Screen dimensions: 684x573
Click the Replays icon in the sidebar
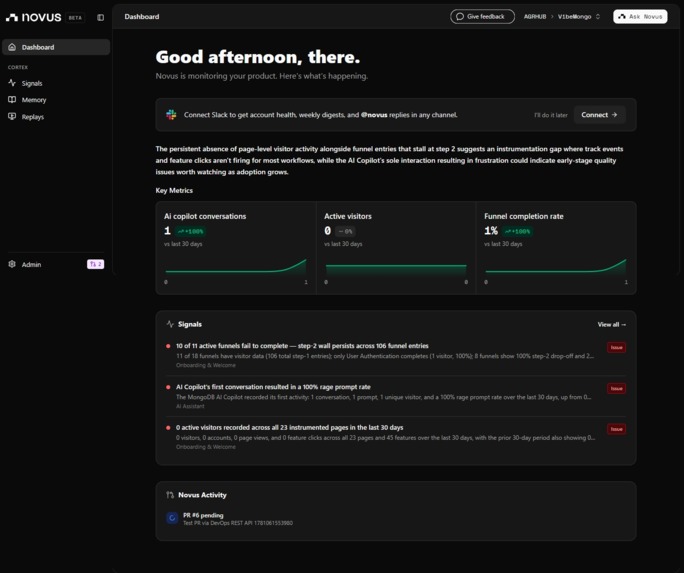(x=12, y=116)
